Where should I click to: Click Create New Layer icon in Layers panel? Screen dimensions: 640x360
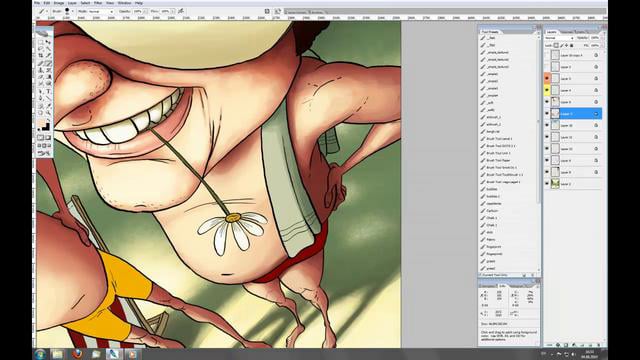coord(591,345)
